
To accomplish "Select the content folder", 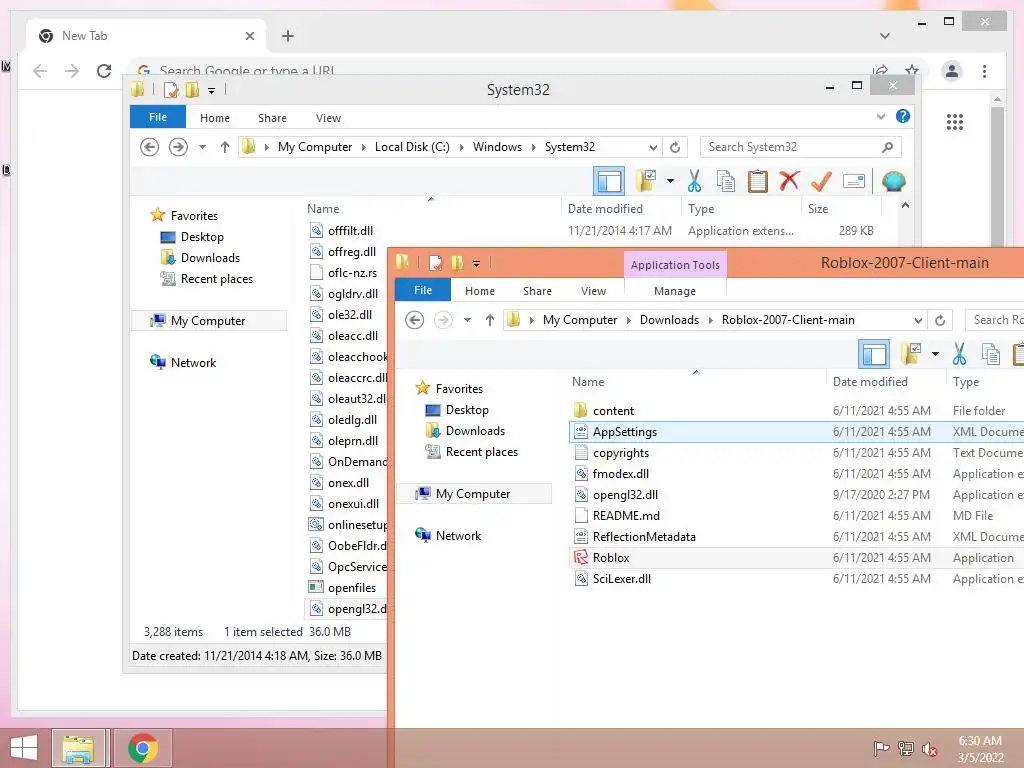I will (x=603, y=411).
